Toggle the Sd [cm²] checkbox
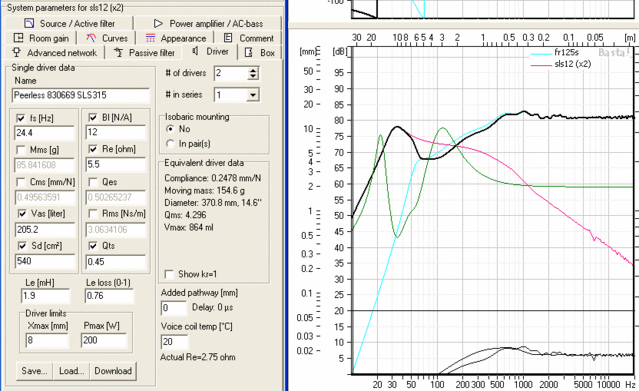The width and height of the screenshot is (639, 391). click(22, 245)
